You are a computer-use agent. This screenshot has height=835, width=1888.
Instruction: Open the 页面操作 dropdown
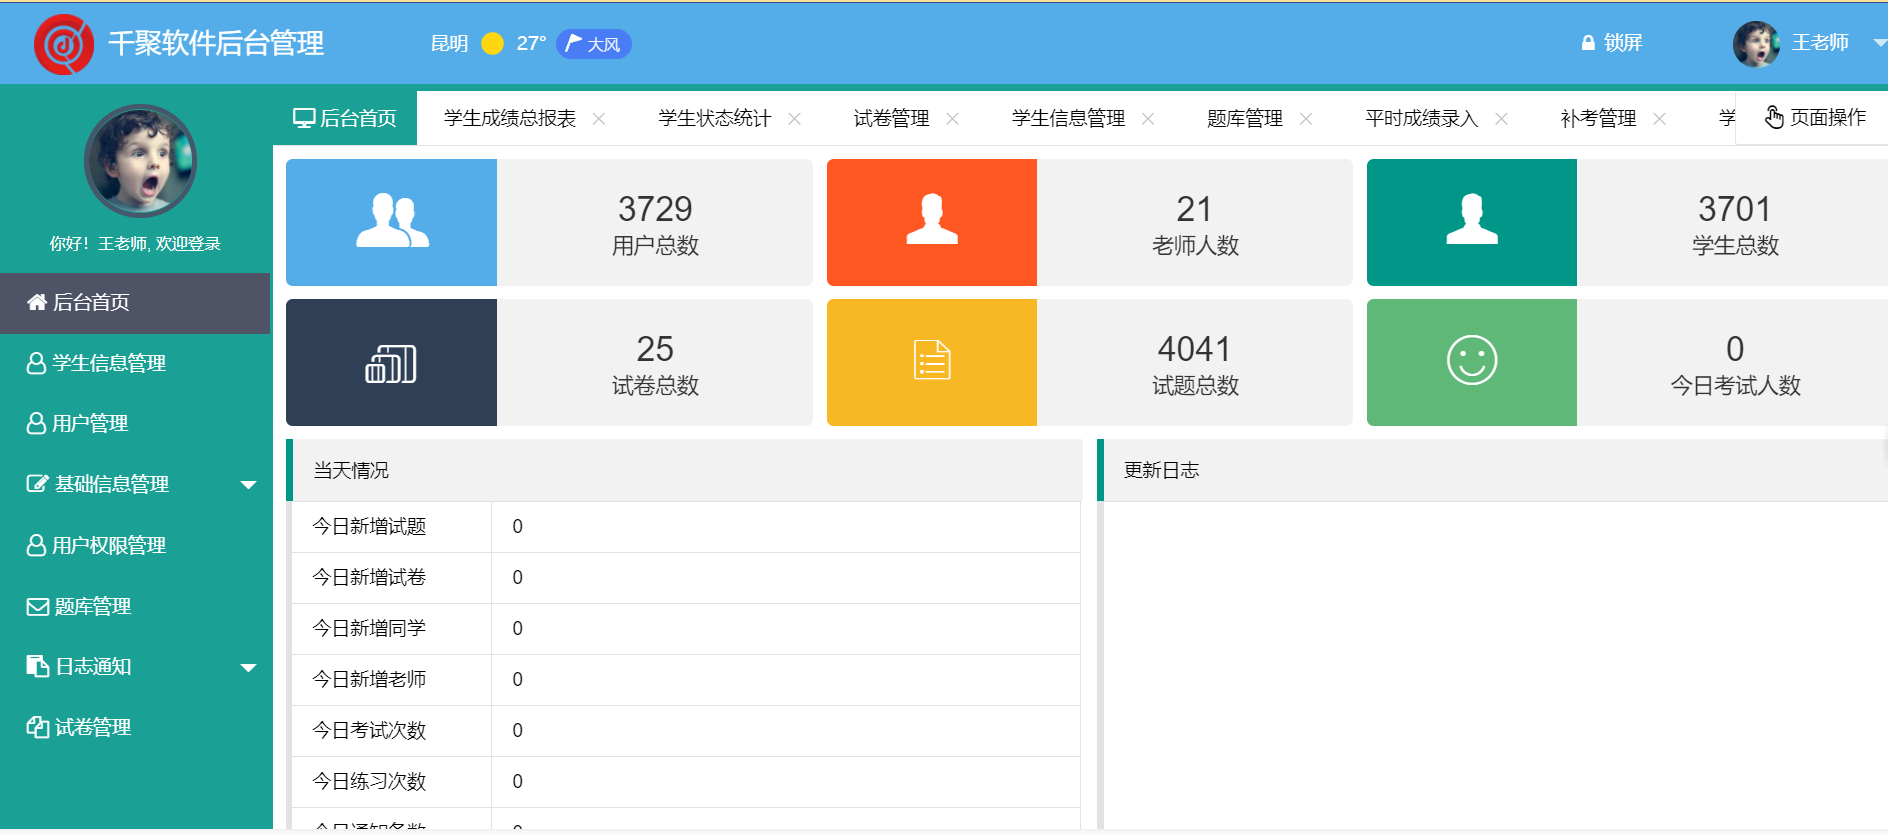[1815, 118]
